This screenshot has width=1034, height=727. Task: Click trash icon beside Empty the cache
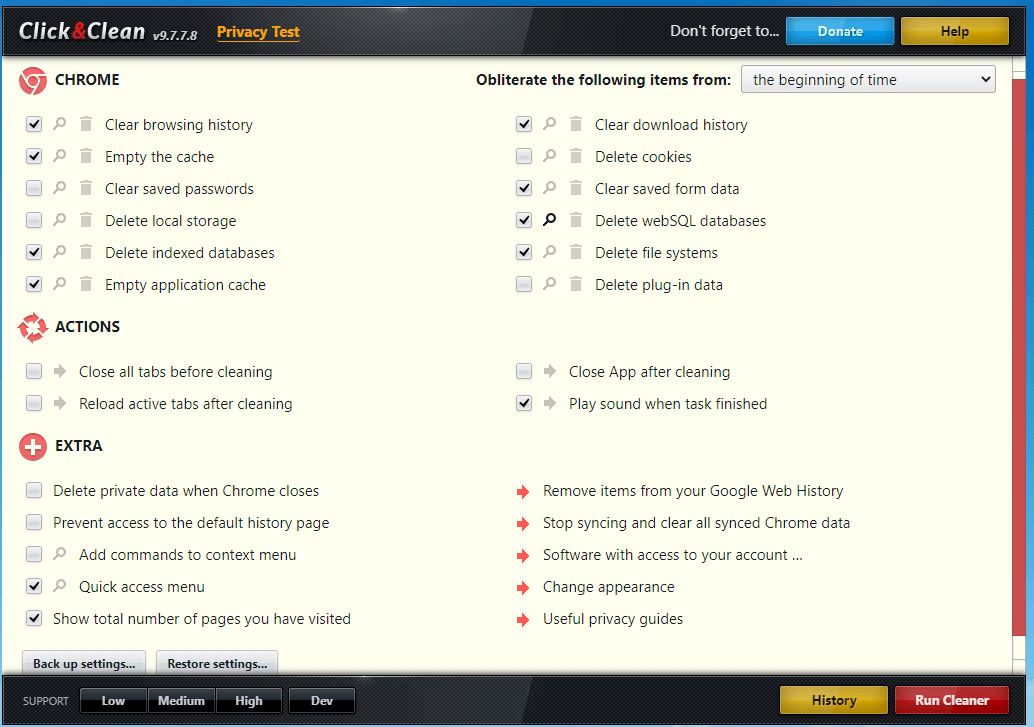point(86,157)
